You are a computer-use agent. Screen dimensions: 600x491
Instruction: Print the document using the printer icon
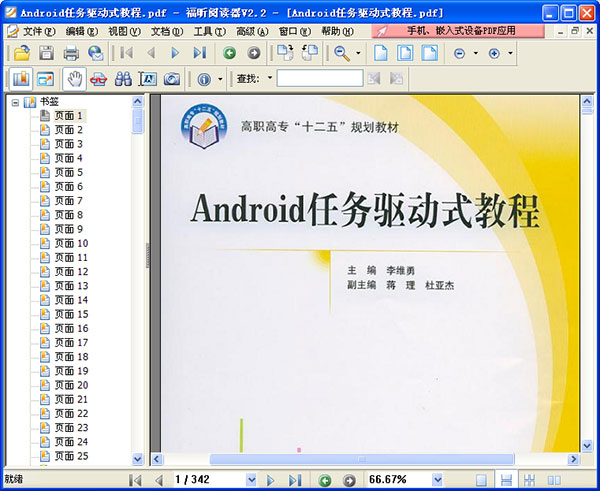71,53
